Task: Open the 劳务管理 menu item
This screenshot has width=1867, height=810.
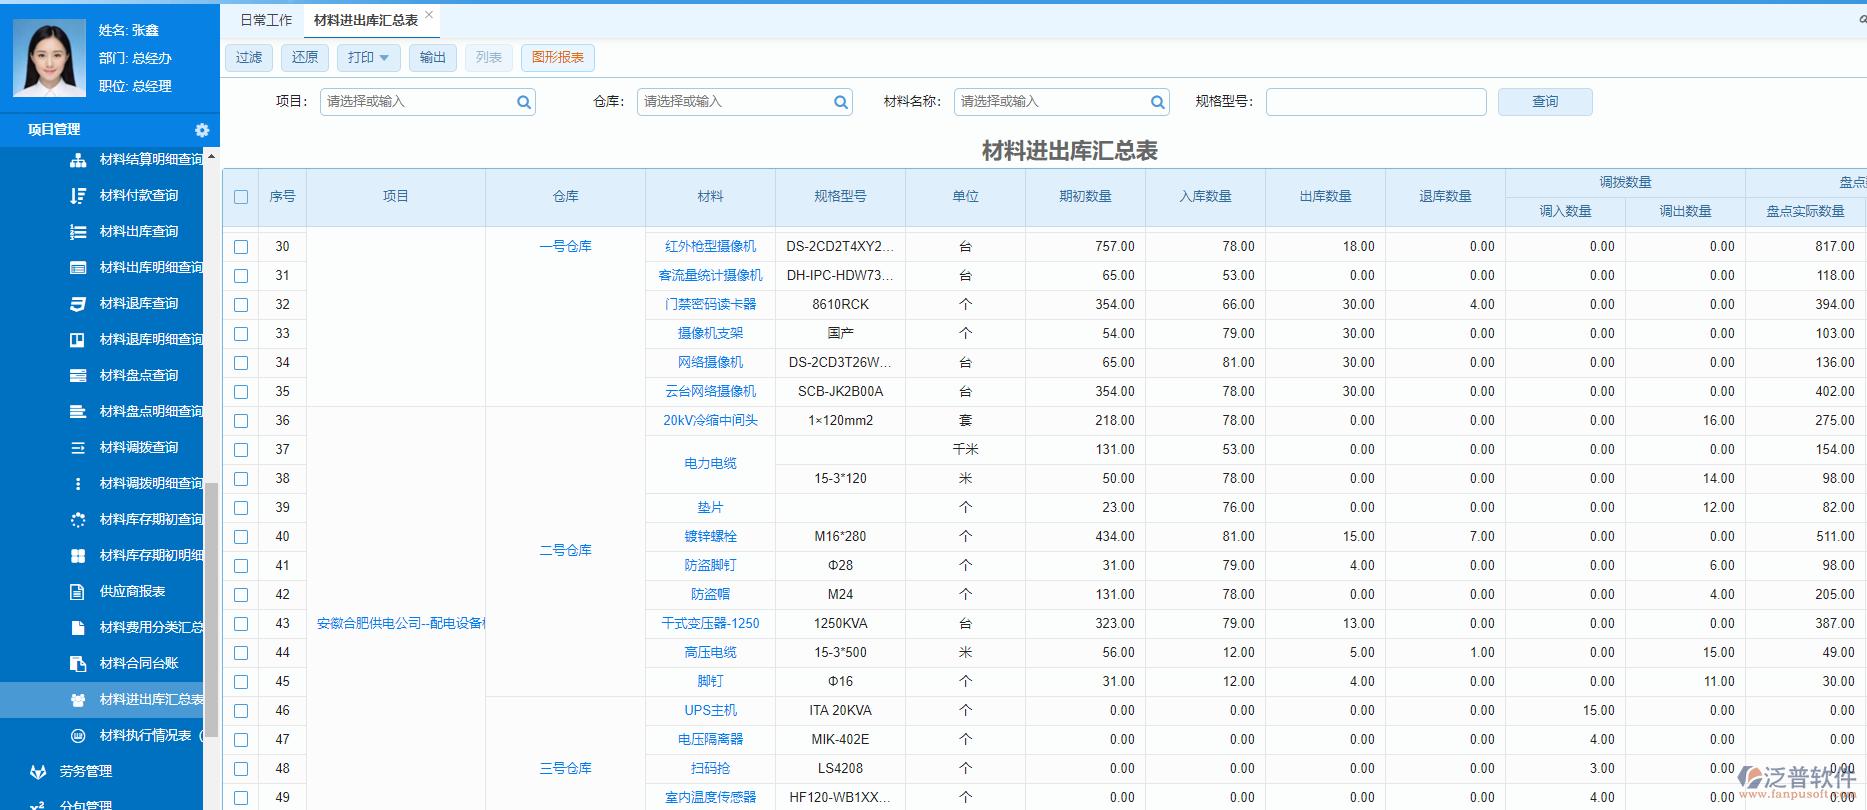Action: pyautogui.click(x=86, y=772)
